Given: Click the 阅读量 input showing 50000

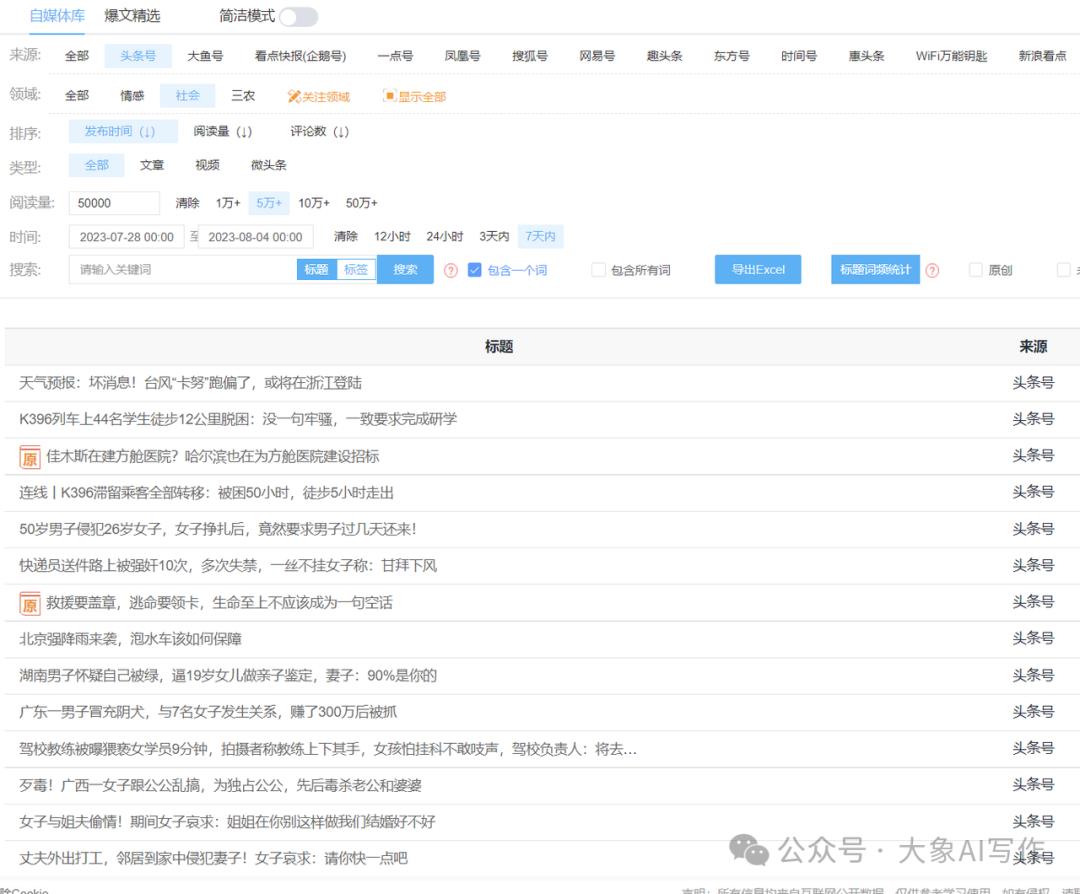Looking at the screenshot, I should (x=114, y=202).
